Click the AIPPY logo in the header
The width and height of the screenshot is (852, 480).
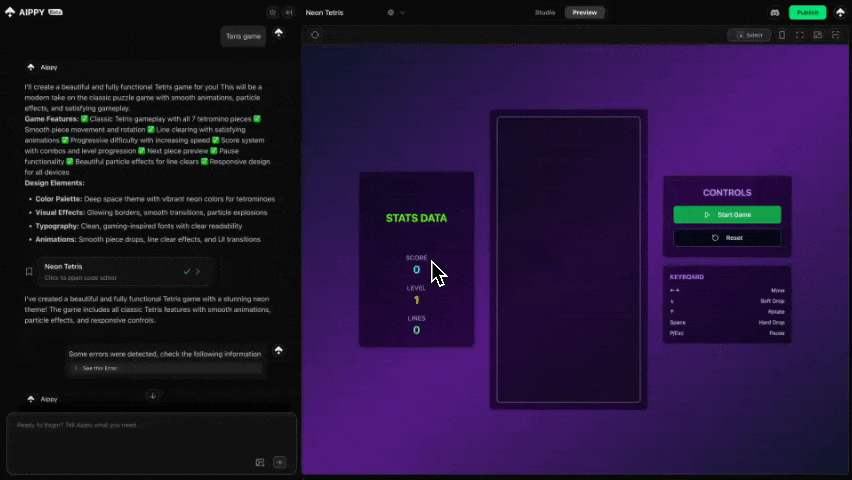[x=26, y=12]
